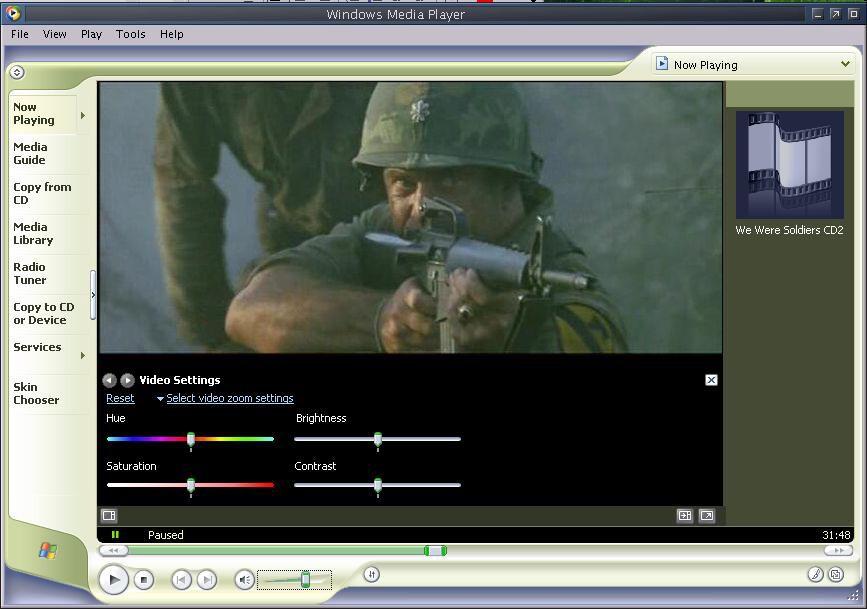Open the Skin Chooser tab

42,393
